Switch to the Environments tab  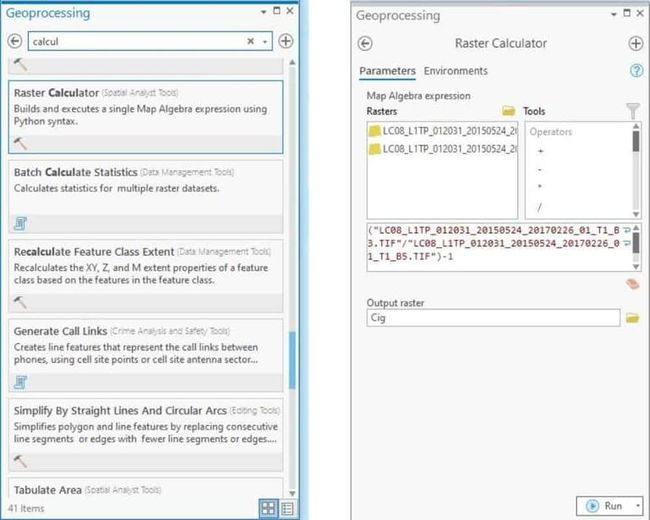[x=456, y=71]
